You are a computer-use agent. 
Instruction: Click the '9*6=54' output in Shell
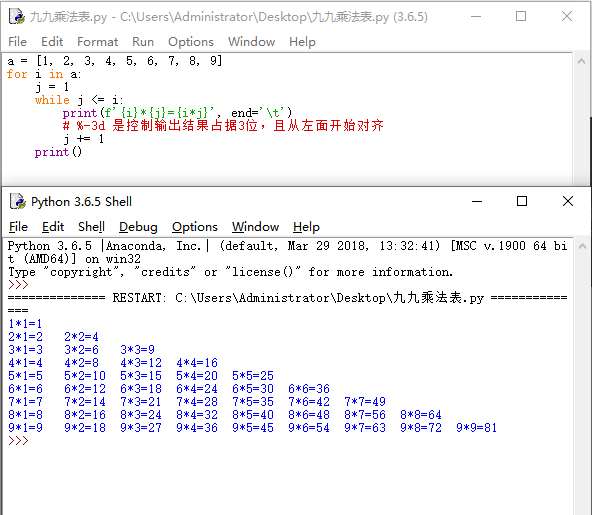pyautogui.click(x=309, y=428)
